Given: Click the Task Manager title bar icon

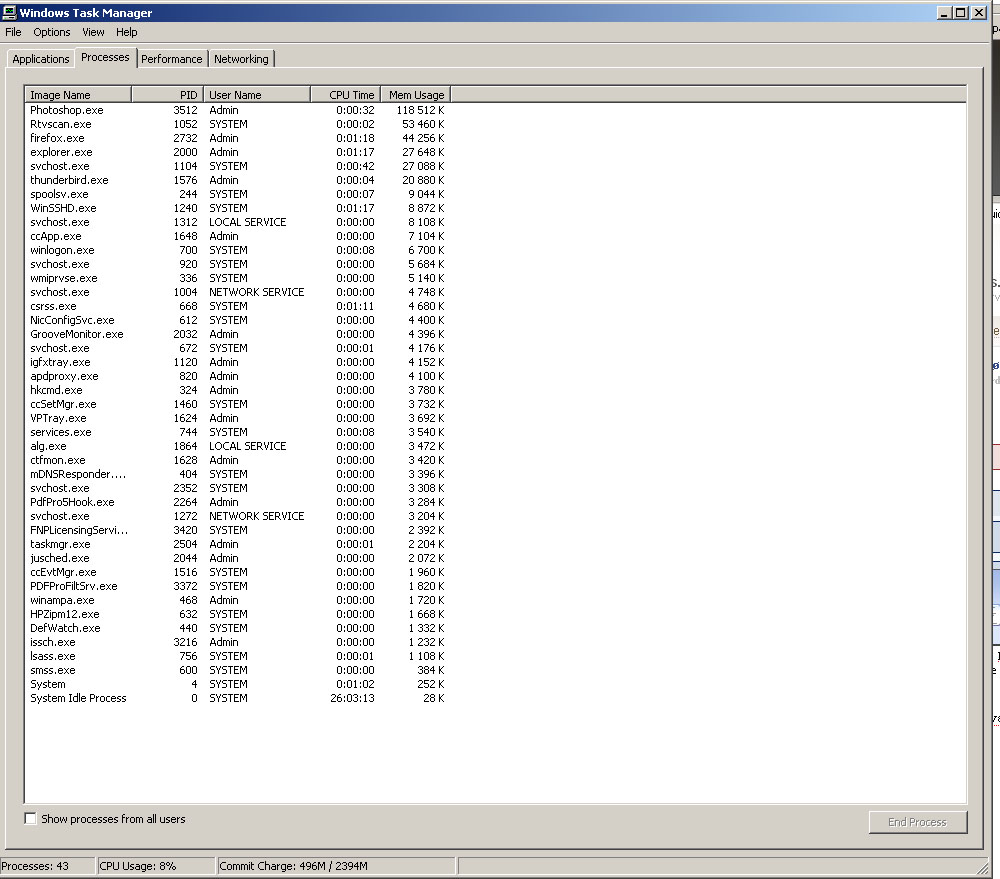Looking at the screenshot, I should coord(9,12).
